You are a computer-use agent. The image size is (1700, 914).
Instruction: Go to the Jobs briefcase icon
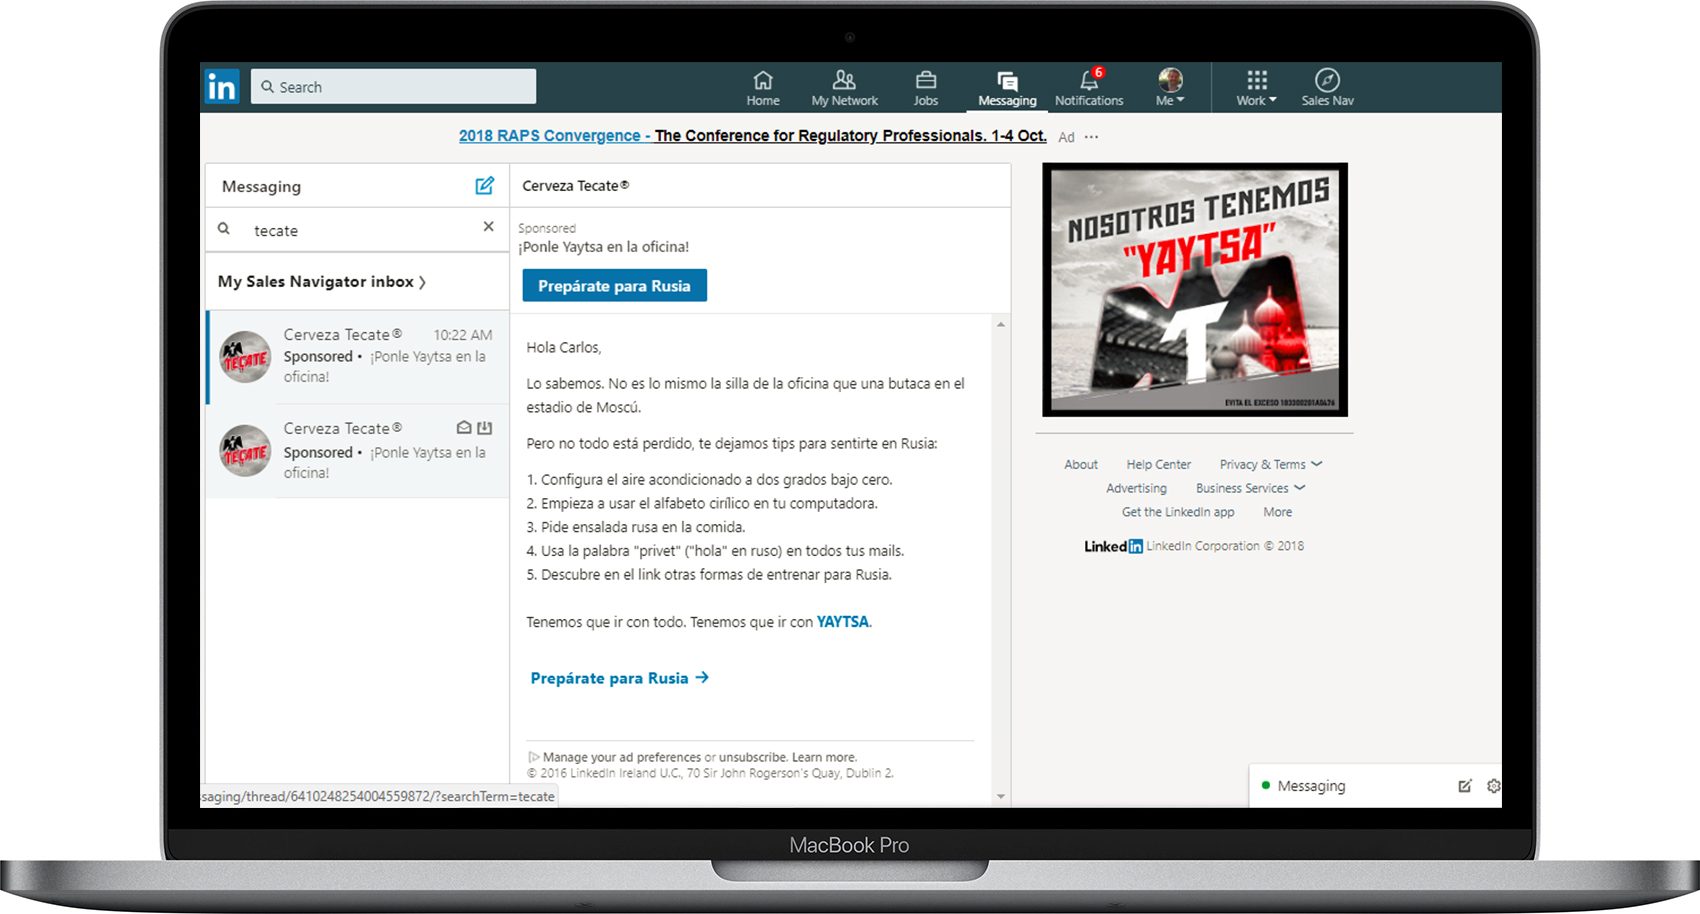[x=926, y=87]
